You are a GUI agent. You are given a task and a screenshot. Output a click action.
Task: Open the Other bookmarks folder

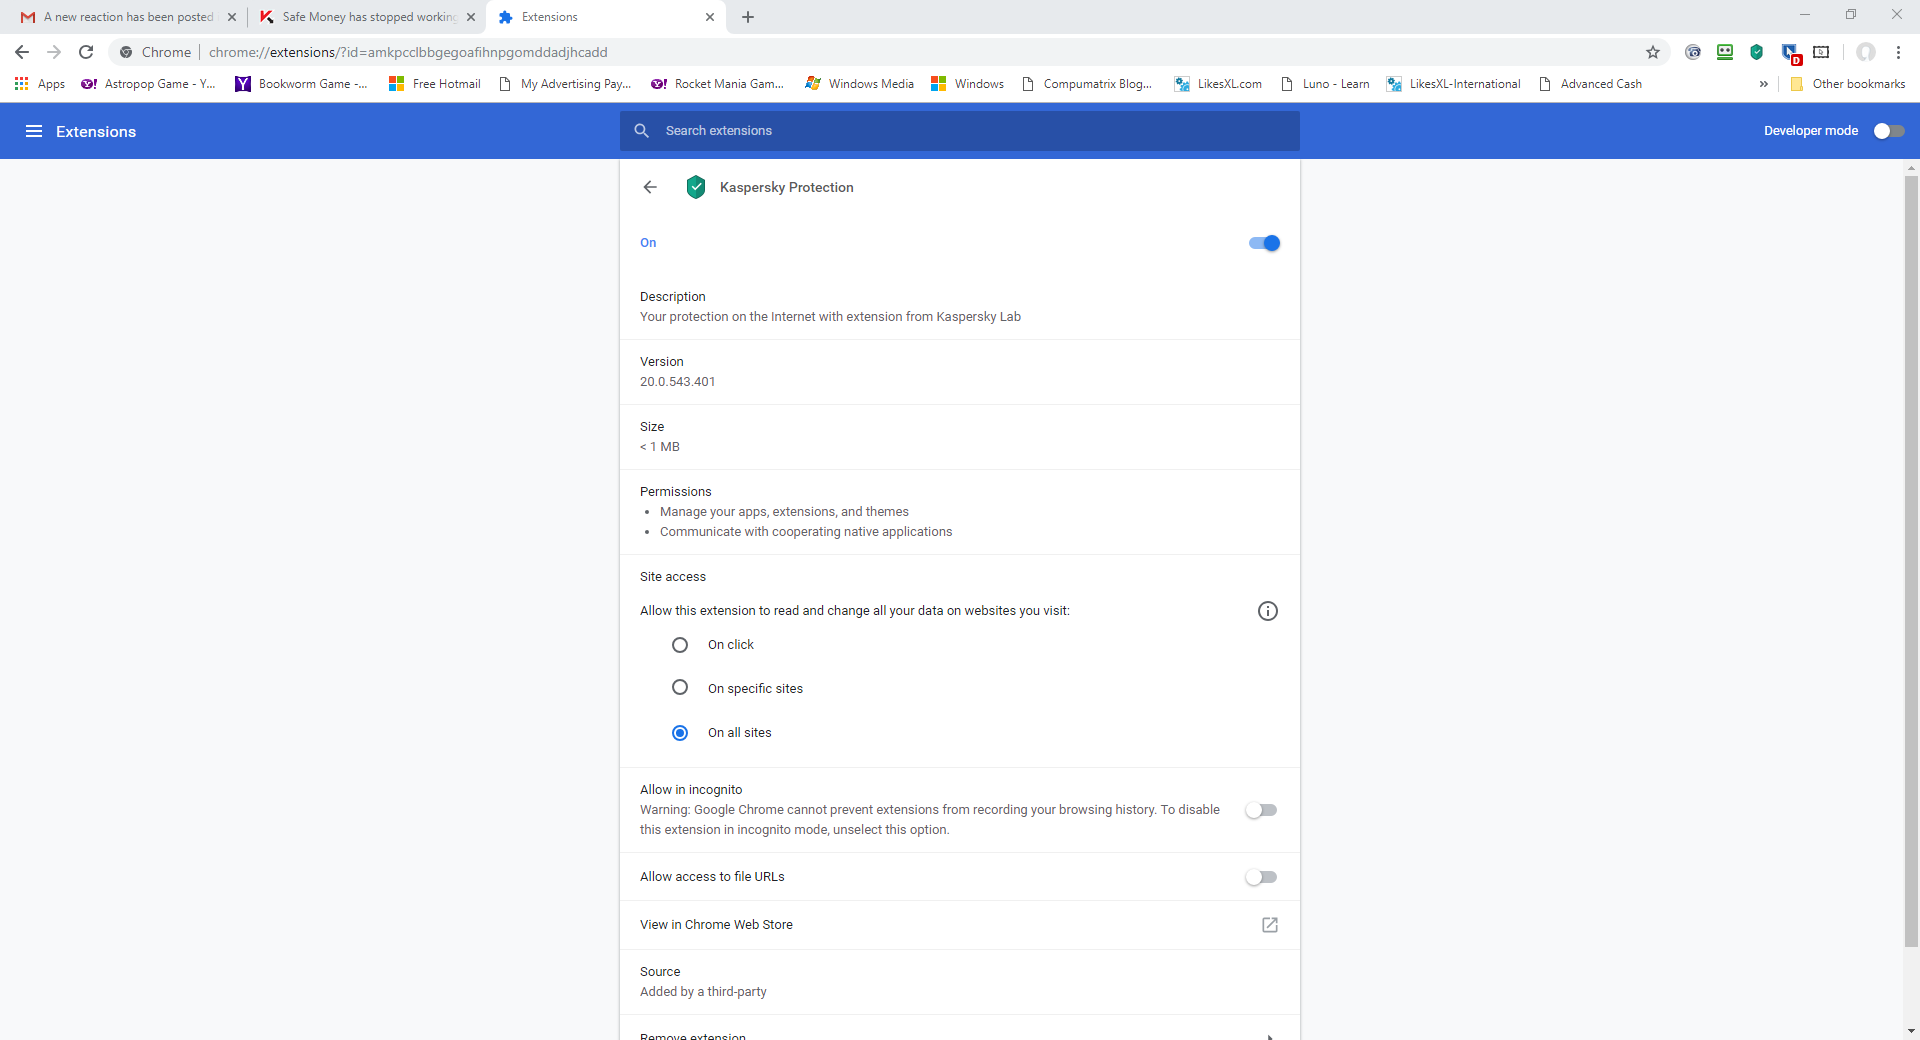pos(1847,84)
